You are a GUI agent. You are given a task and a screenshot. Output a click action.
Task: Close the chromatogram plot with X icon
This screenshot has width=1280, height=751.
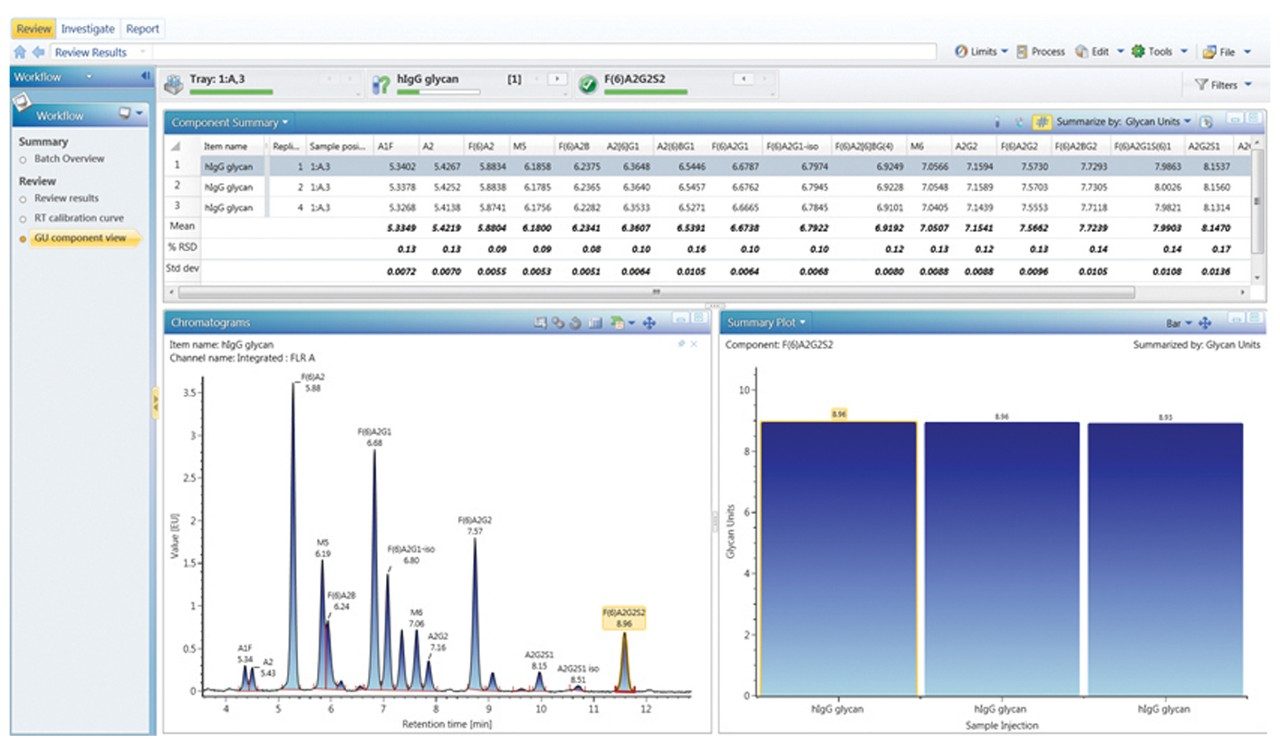click(694, 343)
